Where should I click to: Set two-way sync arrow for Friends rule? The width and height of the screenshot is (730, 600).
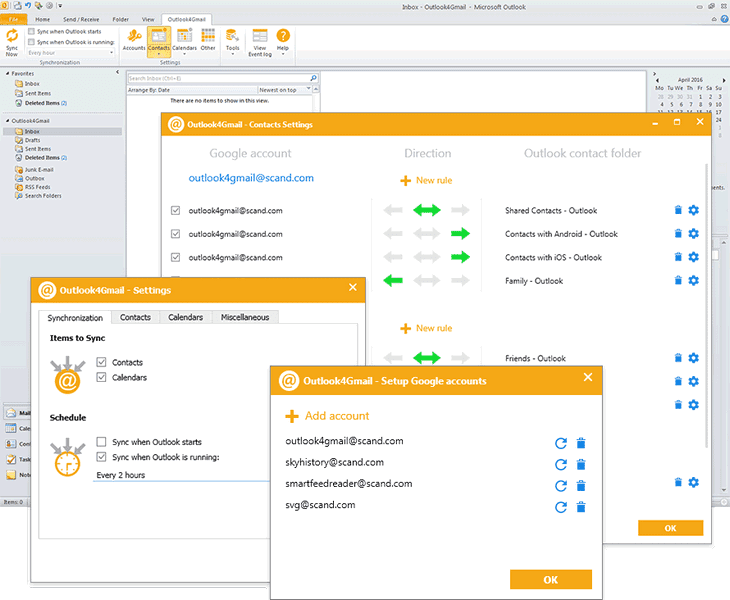tap(426, 358)
